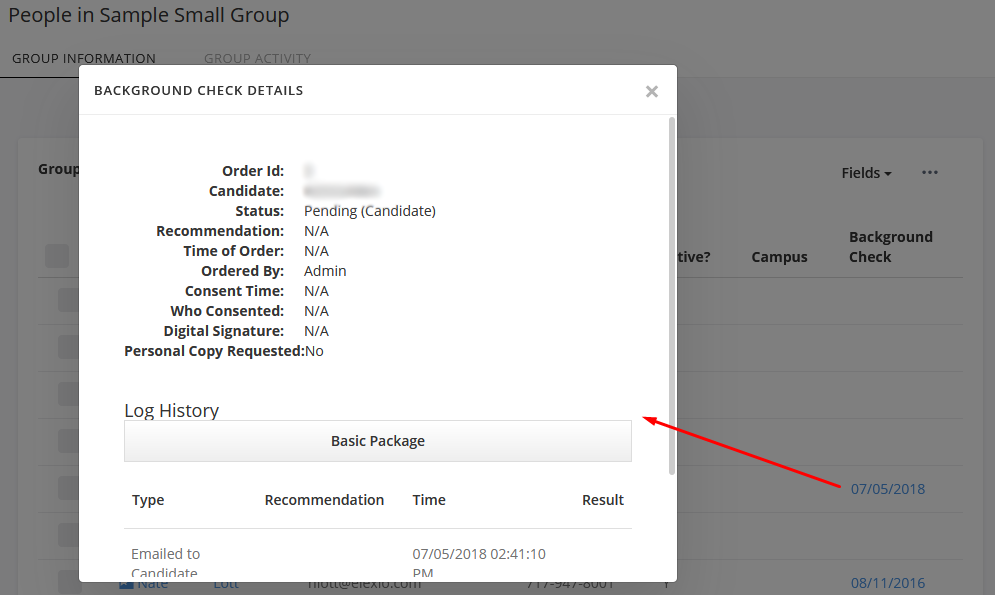Screen dimensions: 995x595
Task: Click the Result column header in log
Action: pos(602,500)
